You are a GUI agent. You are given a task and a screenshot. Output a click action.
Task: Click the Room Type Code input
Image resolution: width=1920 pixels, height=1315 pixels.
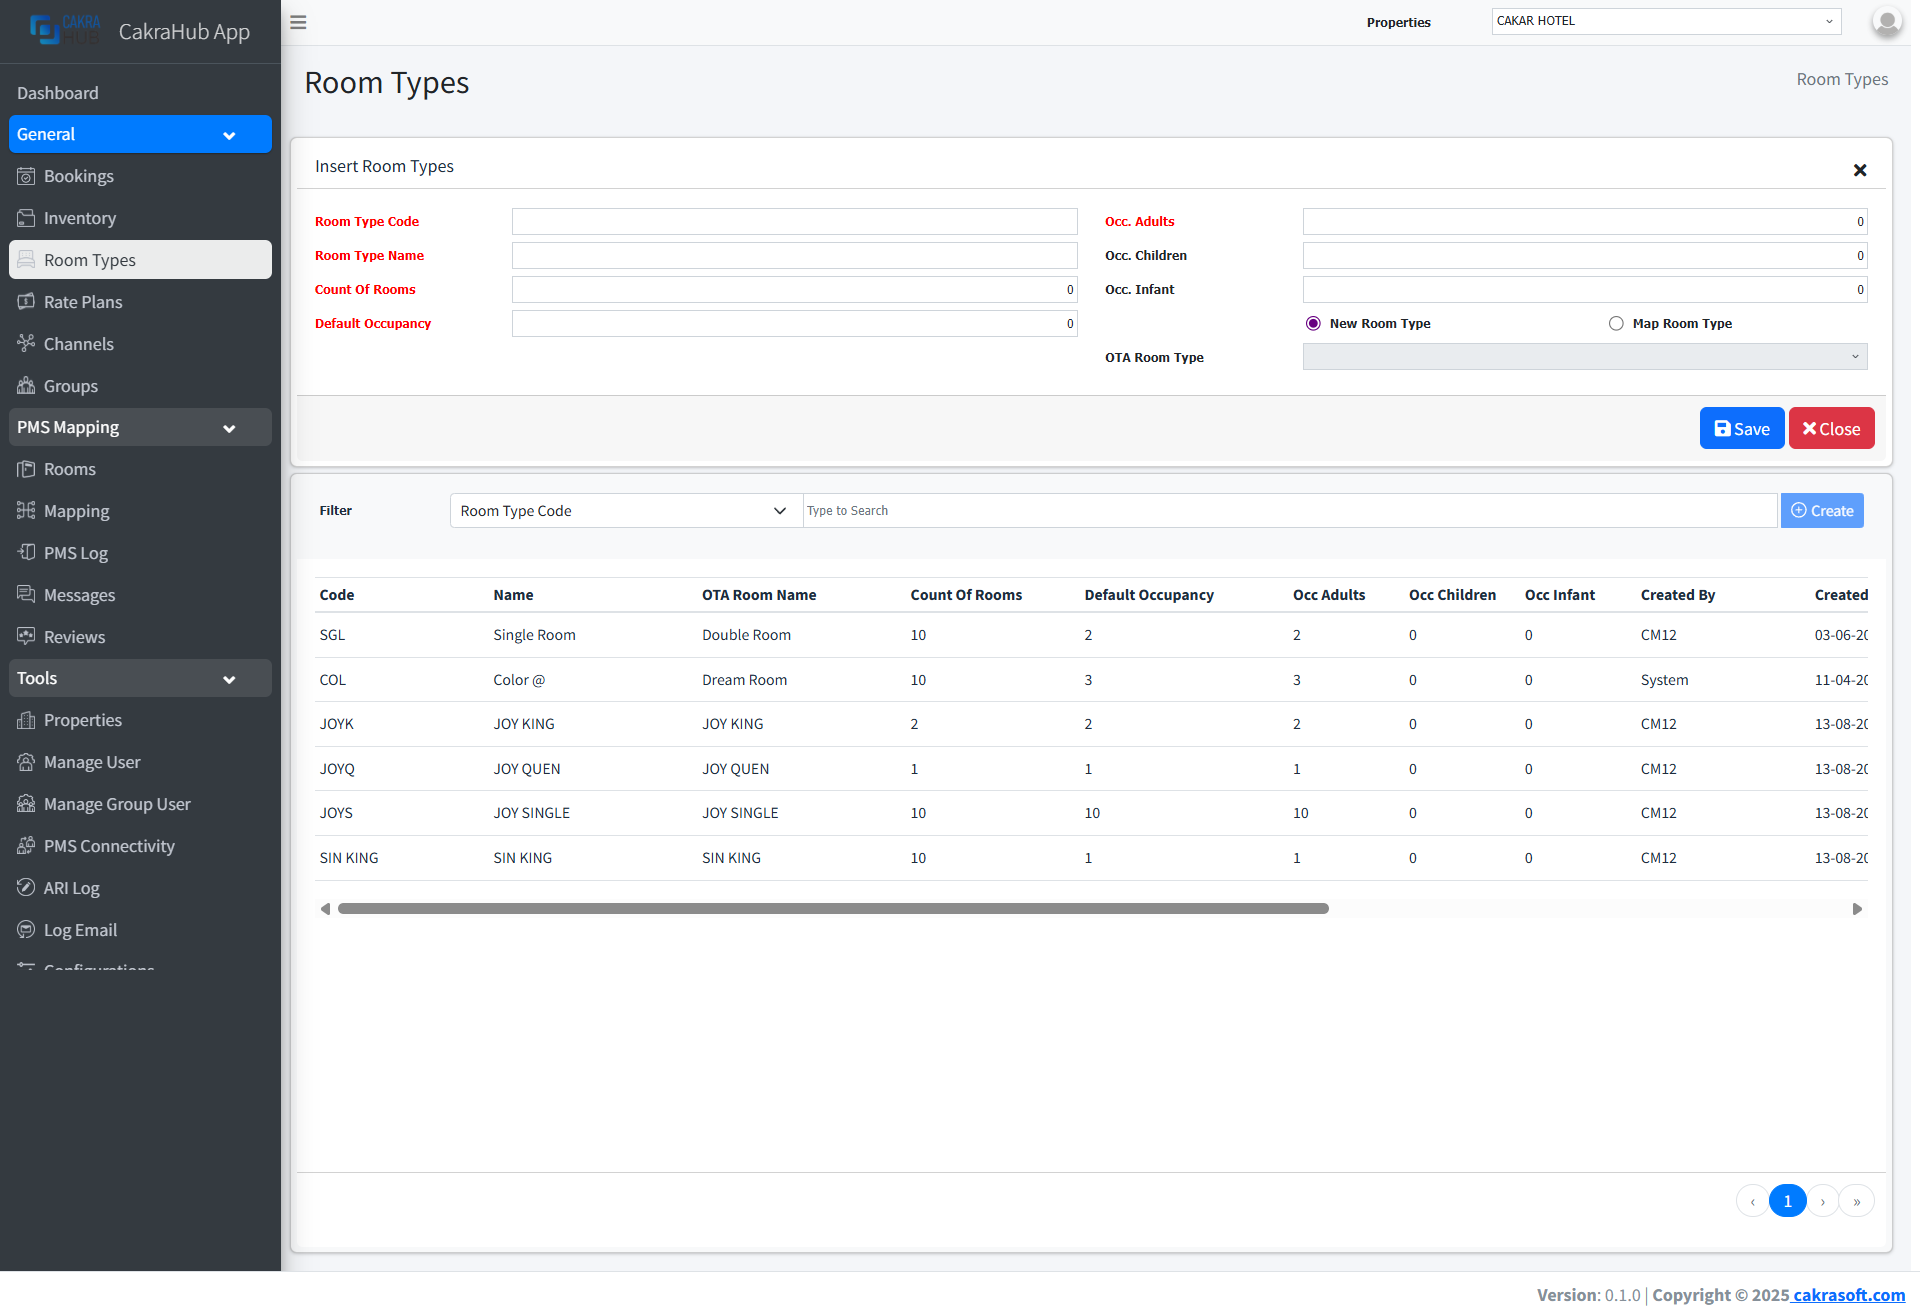point(794,222)
